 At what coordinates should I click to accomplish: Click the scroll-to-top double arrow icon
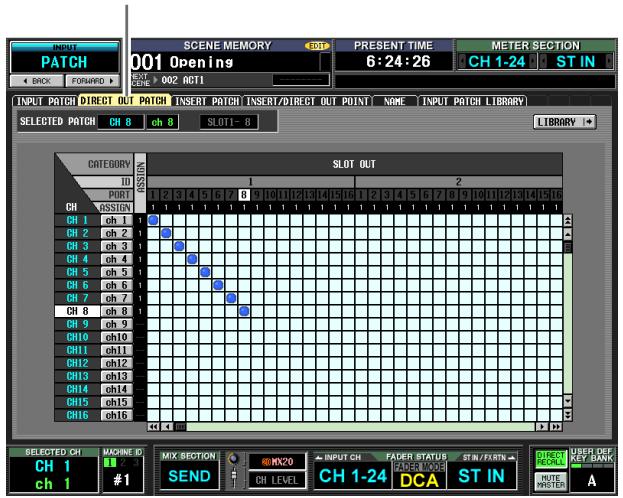568,221
